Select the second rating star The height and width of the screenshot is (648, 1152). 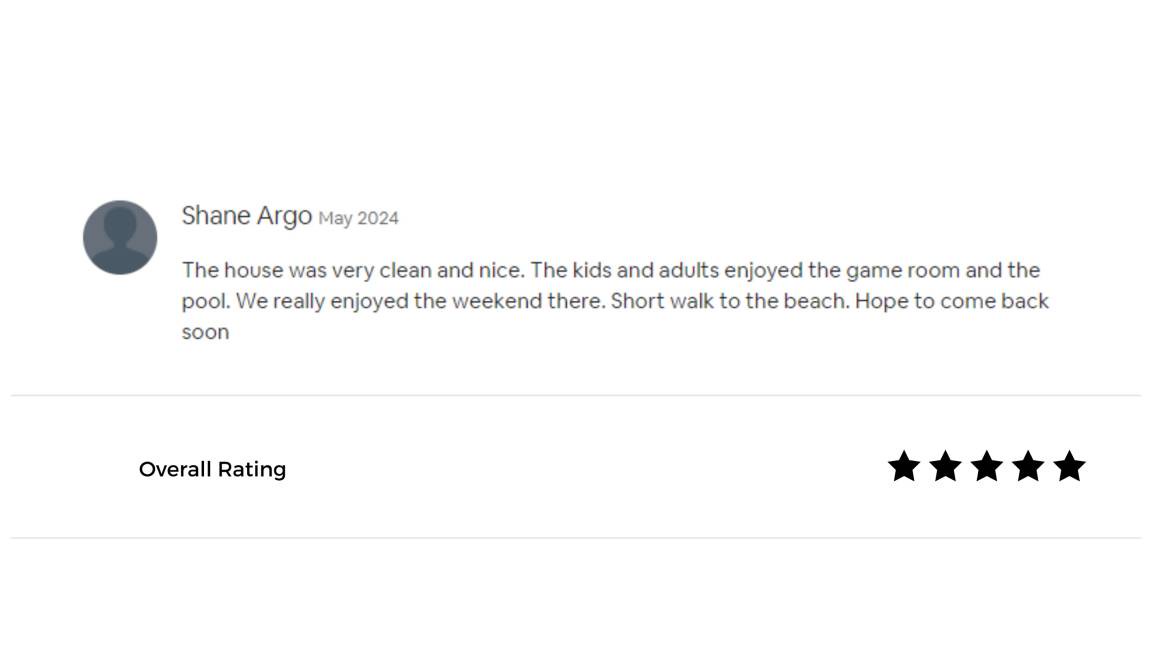click(x=945, y=467)
